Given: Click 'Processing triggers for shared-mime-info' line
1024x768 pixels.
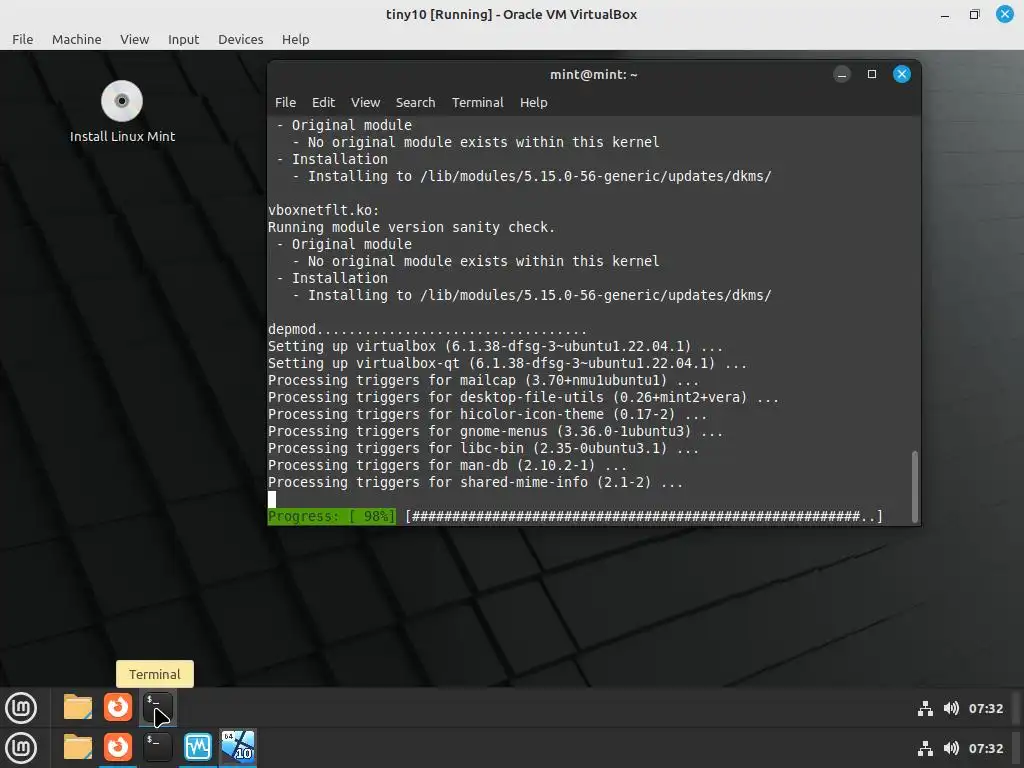Looking at the screenshot, I should click(x=475, y=482).
